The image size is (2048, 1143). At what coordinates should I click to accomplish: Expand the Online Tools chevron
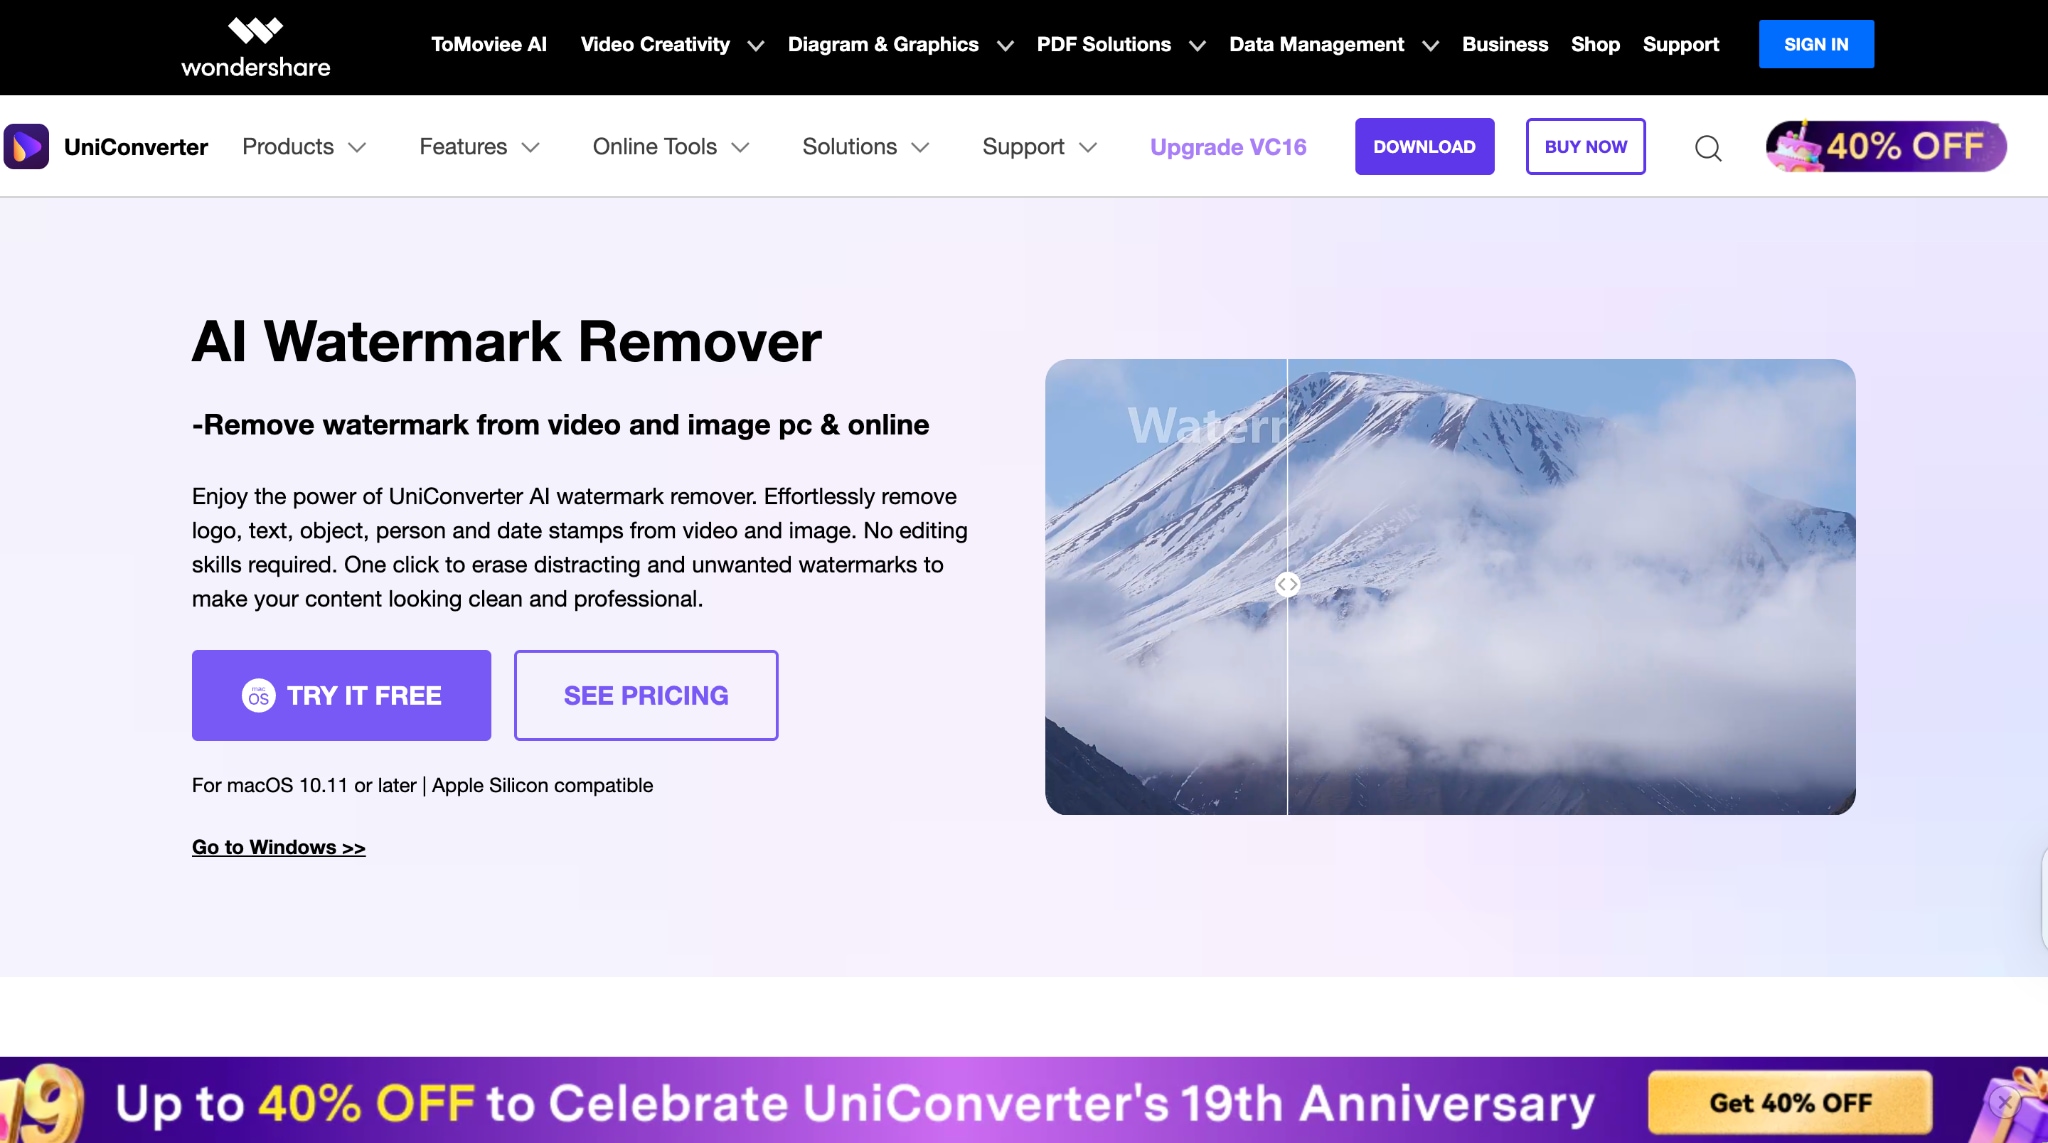coord(740,148)
